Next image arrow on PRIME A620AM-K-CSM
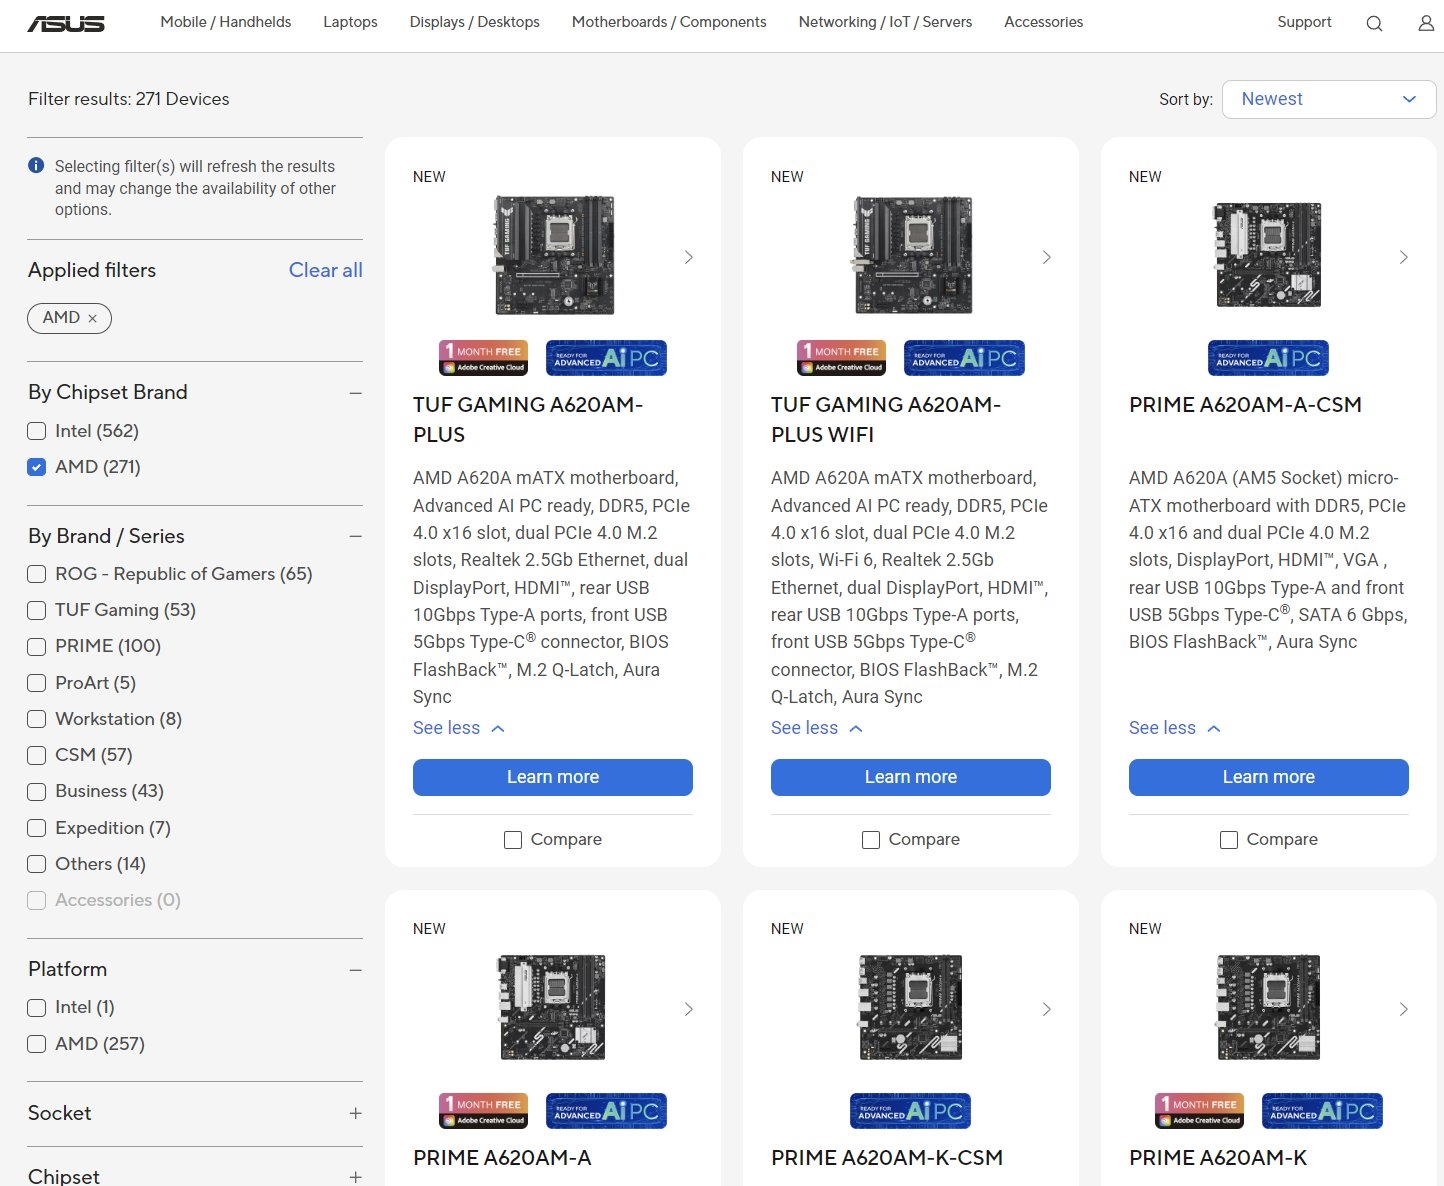The image size is (1444, 1186). pos(1046,1009)
